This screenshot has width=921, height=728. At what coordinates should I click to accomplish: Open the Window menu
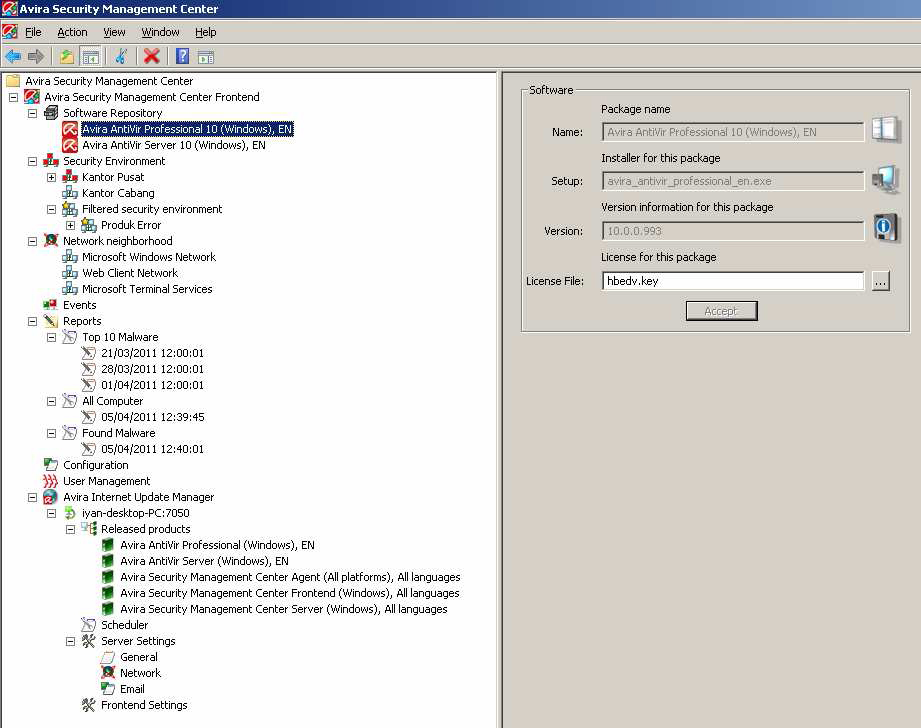pyautogui.click(x=160, y=32)
